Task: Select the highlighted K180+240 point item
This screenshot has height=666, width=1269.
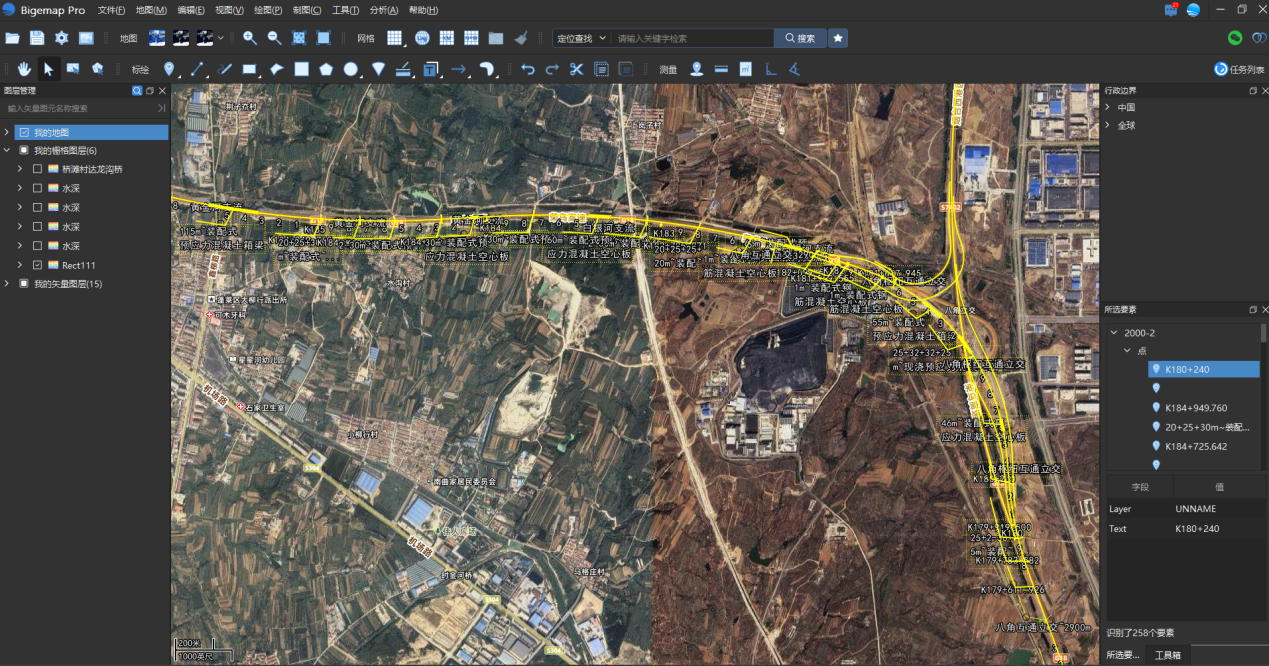Action: (1203, 369)
